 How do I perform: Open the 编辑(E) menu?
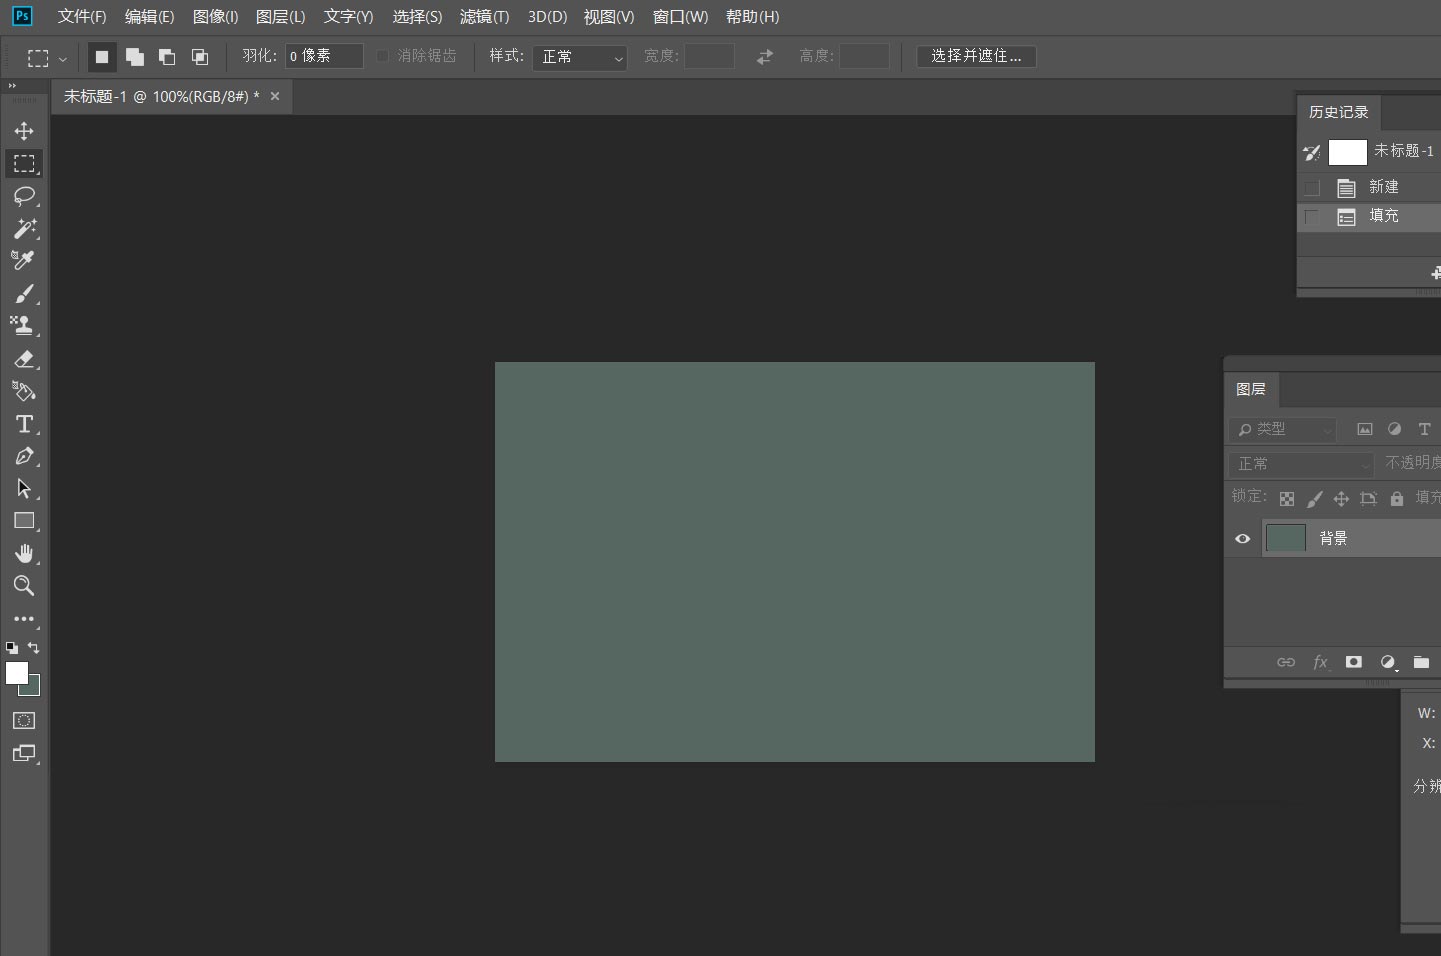[149, 17]
